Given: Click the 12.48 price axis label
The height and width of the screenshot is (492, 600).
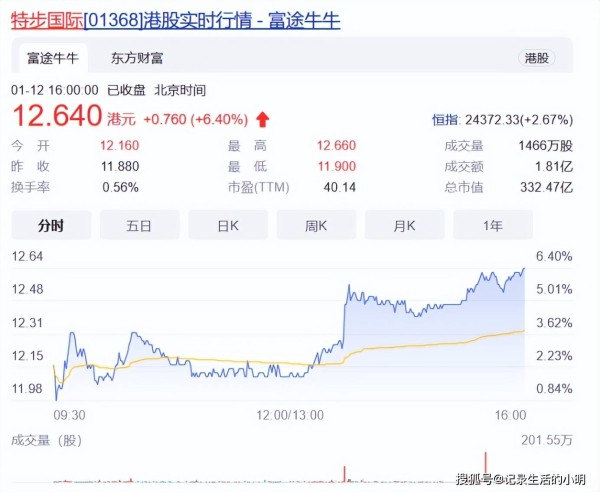Looking at the screenshot, I should (x=28, y=289).
